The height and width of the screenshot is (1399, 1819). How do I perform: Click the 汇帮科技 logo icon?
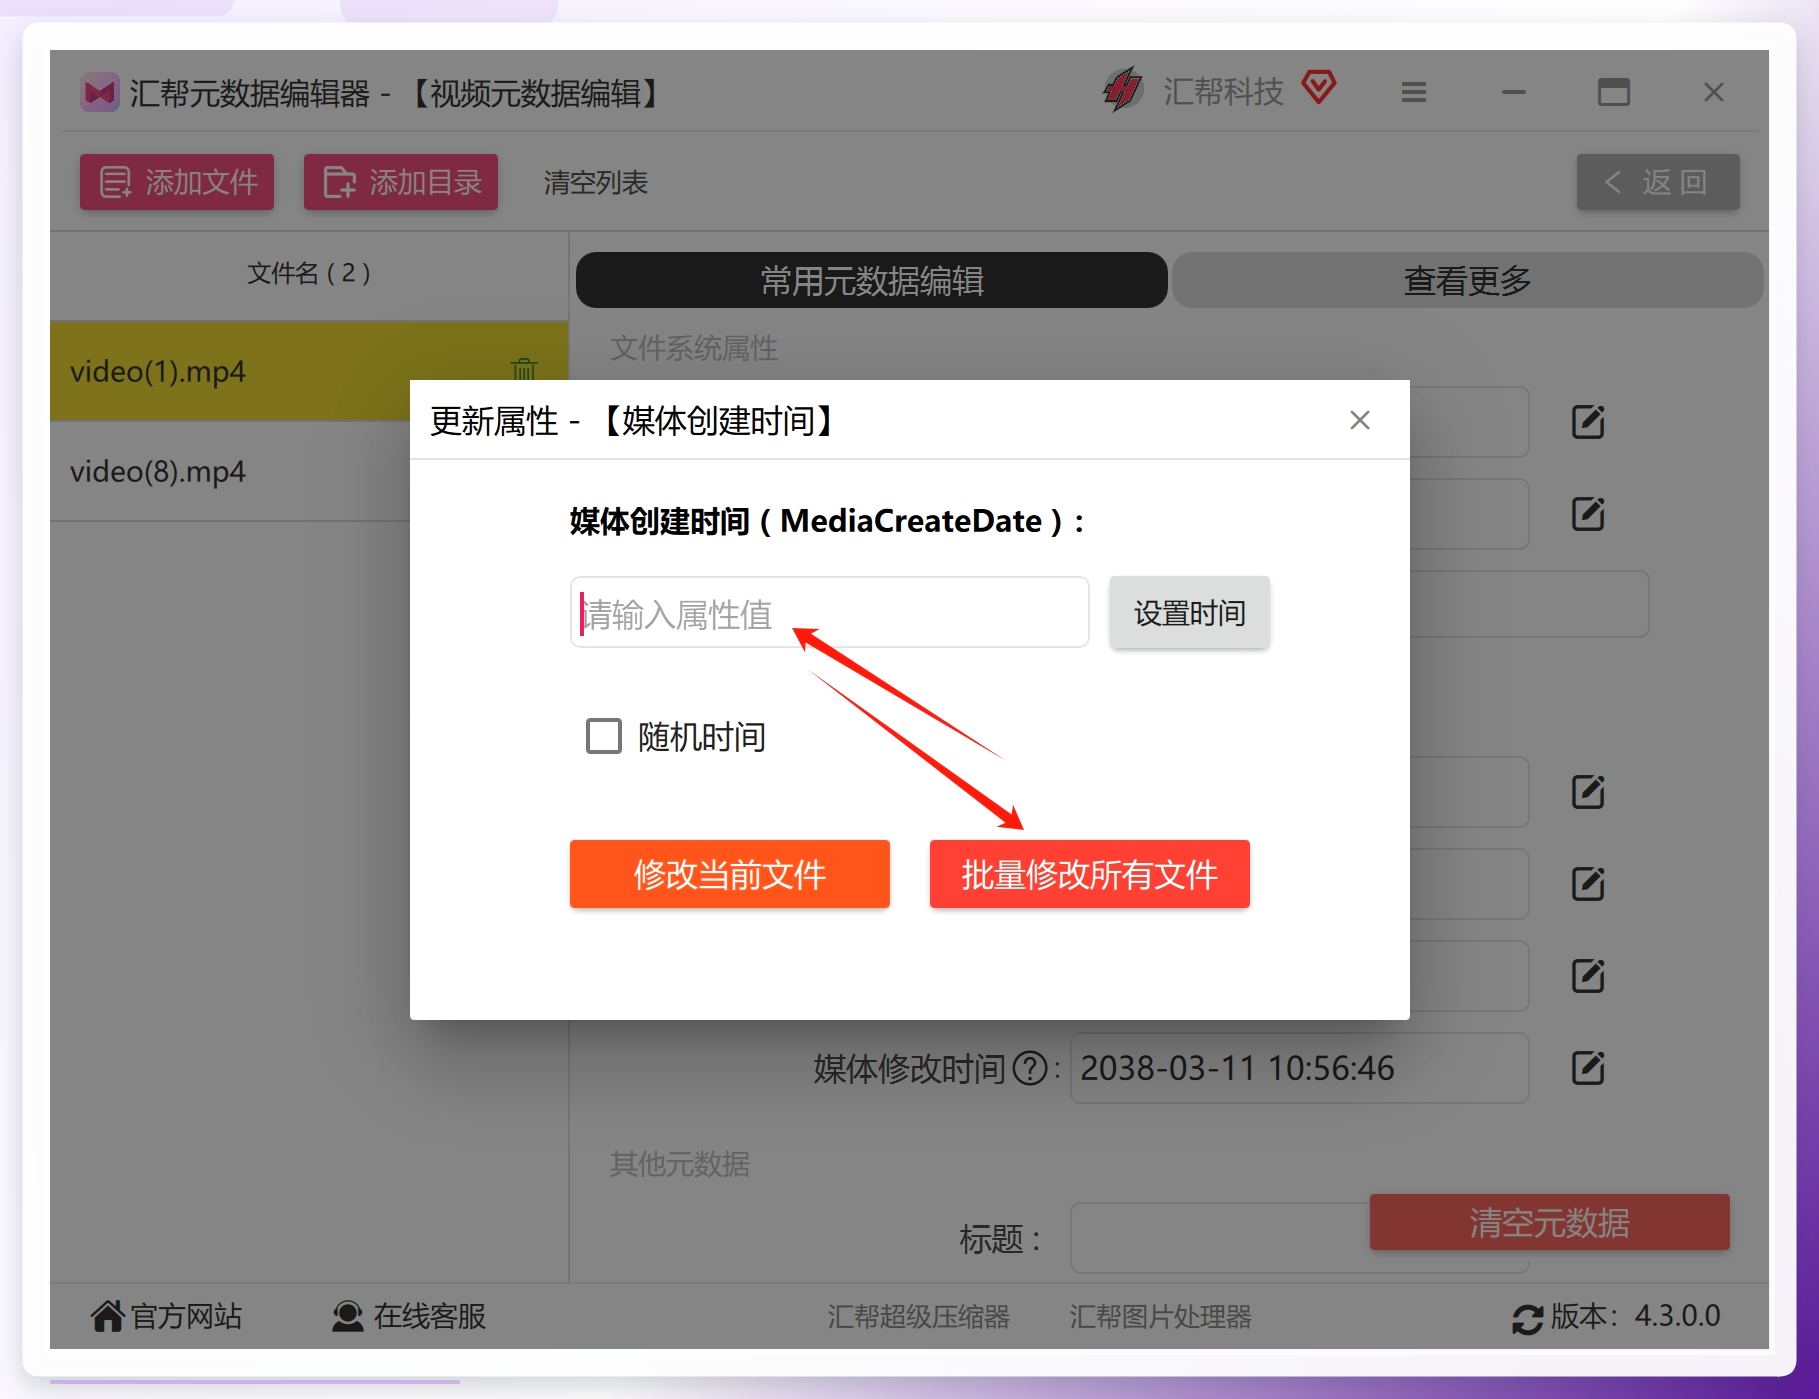tap(1123, 90)
